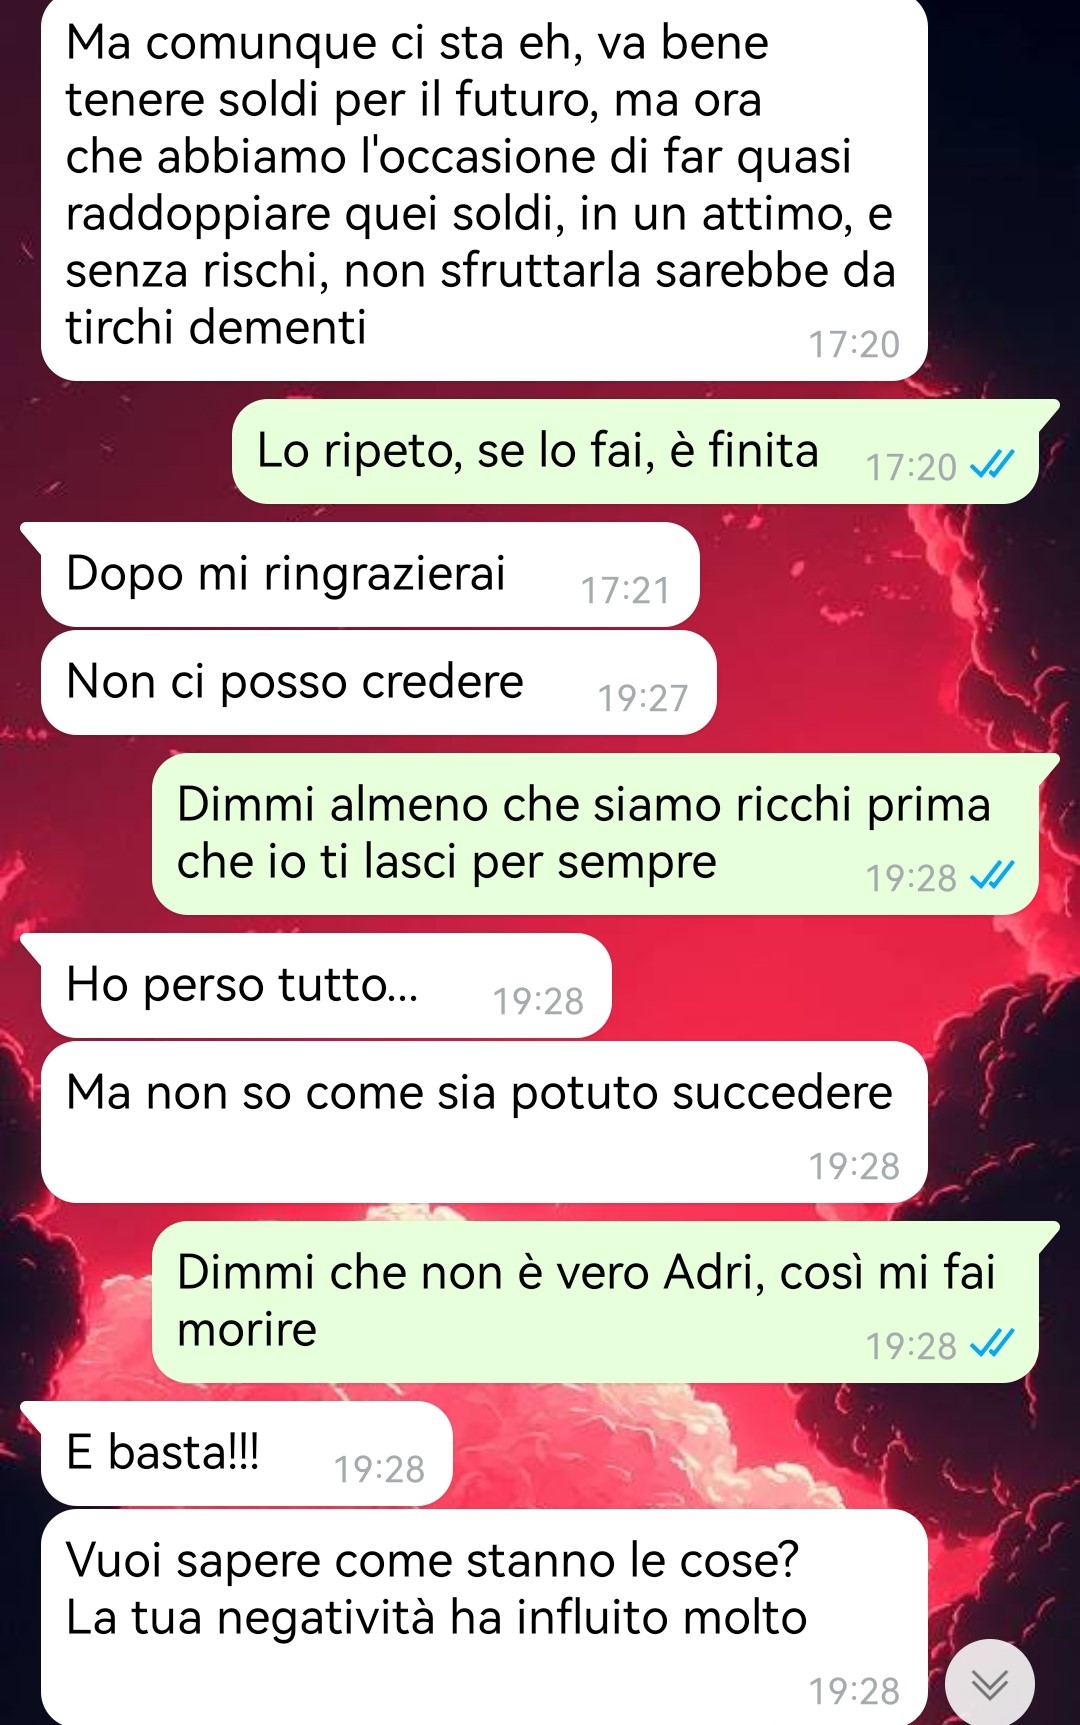Tap the 17:21 timestamp on received message
1080x1725 pixels.
(626, 590)
